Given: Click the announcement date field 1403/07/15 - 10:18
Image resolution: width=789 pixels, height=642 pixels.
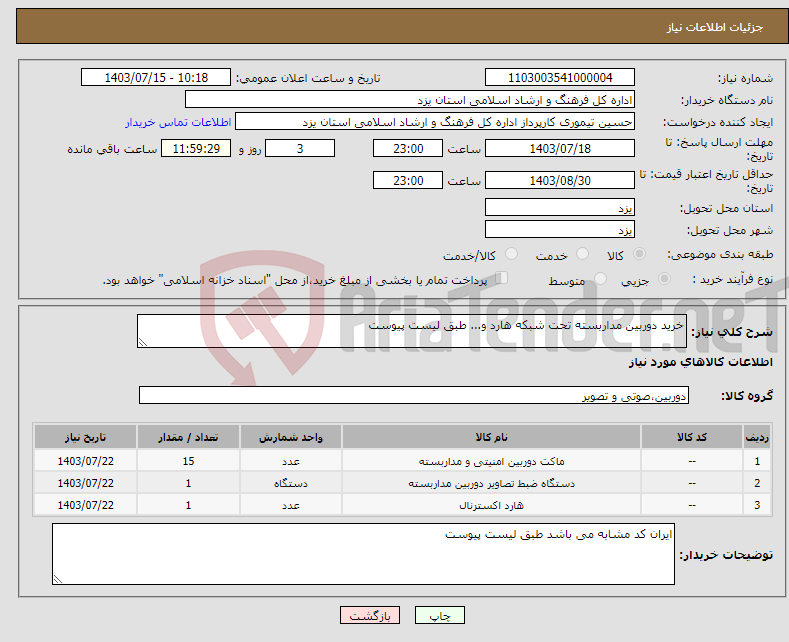Looking at the screenshot, I should click(156, 77).
